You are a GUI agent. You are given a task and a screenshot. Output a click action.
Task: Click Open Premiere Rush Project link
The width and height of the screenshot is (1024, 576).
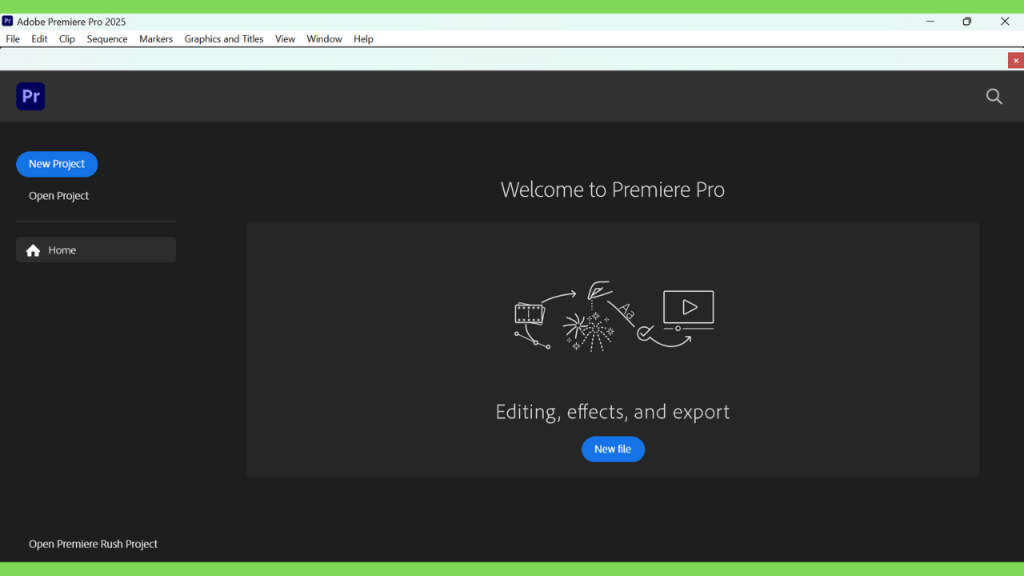pos(93,544)
